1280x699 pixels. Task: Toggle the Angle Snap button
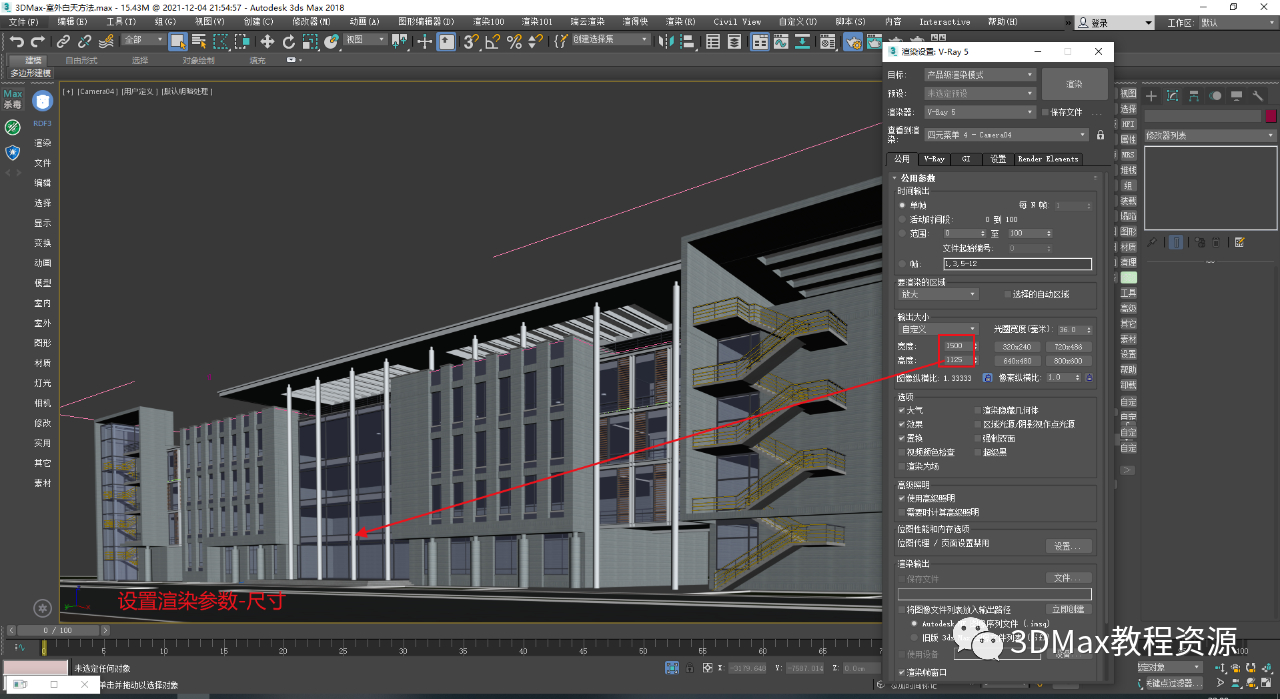pyautogui.click(x=492, y=41)
